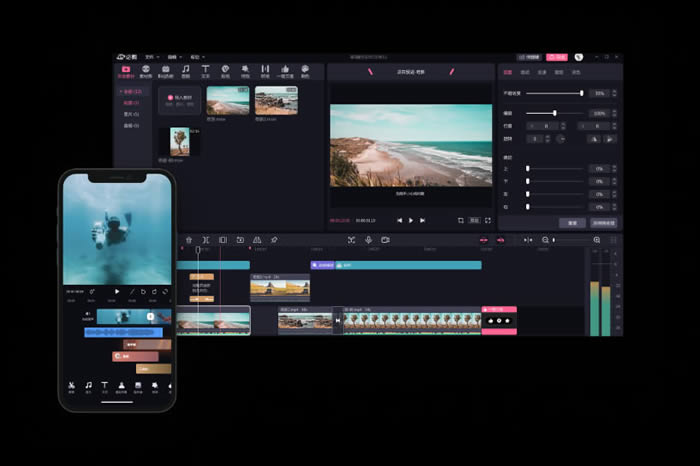Skip to the previous frame in preview
Viewport: 700px width, 466px height.
[x=398, y=220]
